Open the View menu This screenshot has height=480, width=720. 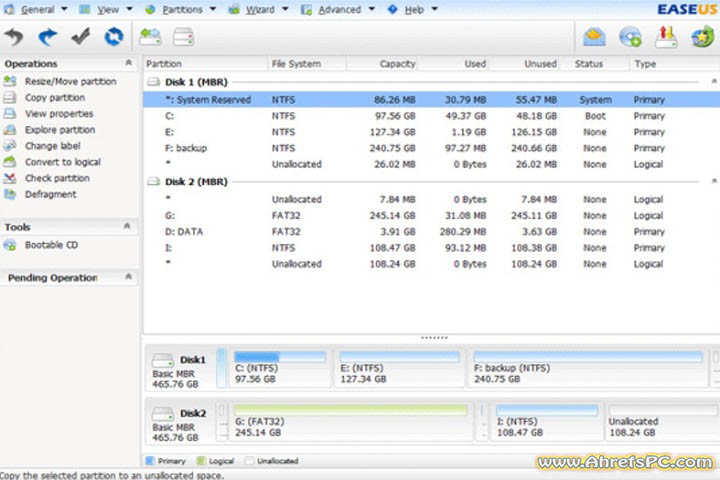[x=106, y=9]
